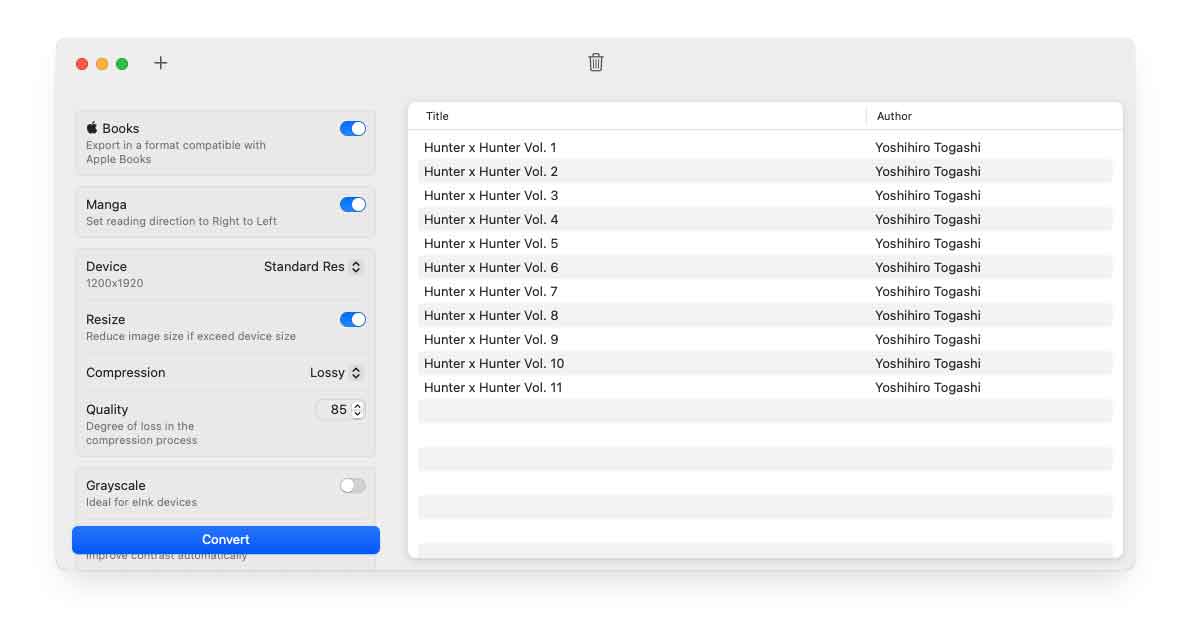Click the Apple logo beside Books

pyautogui.click(x=92, y=128)
